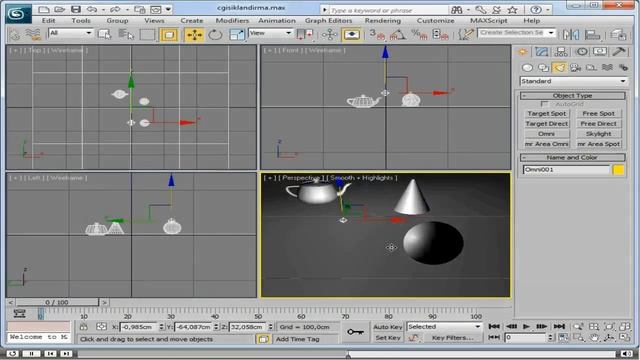This screenshot has width=640, height=360.
Task: Collapse the Name and Color rollout
Action: 572,158
